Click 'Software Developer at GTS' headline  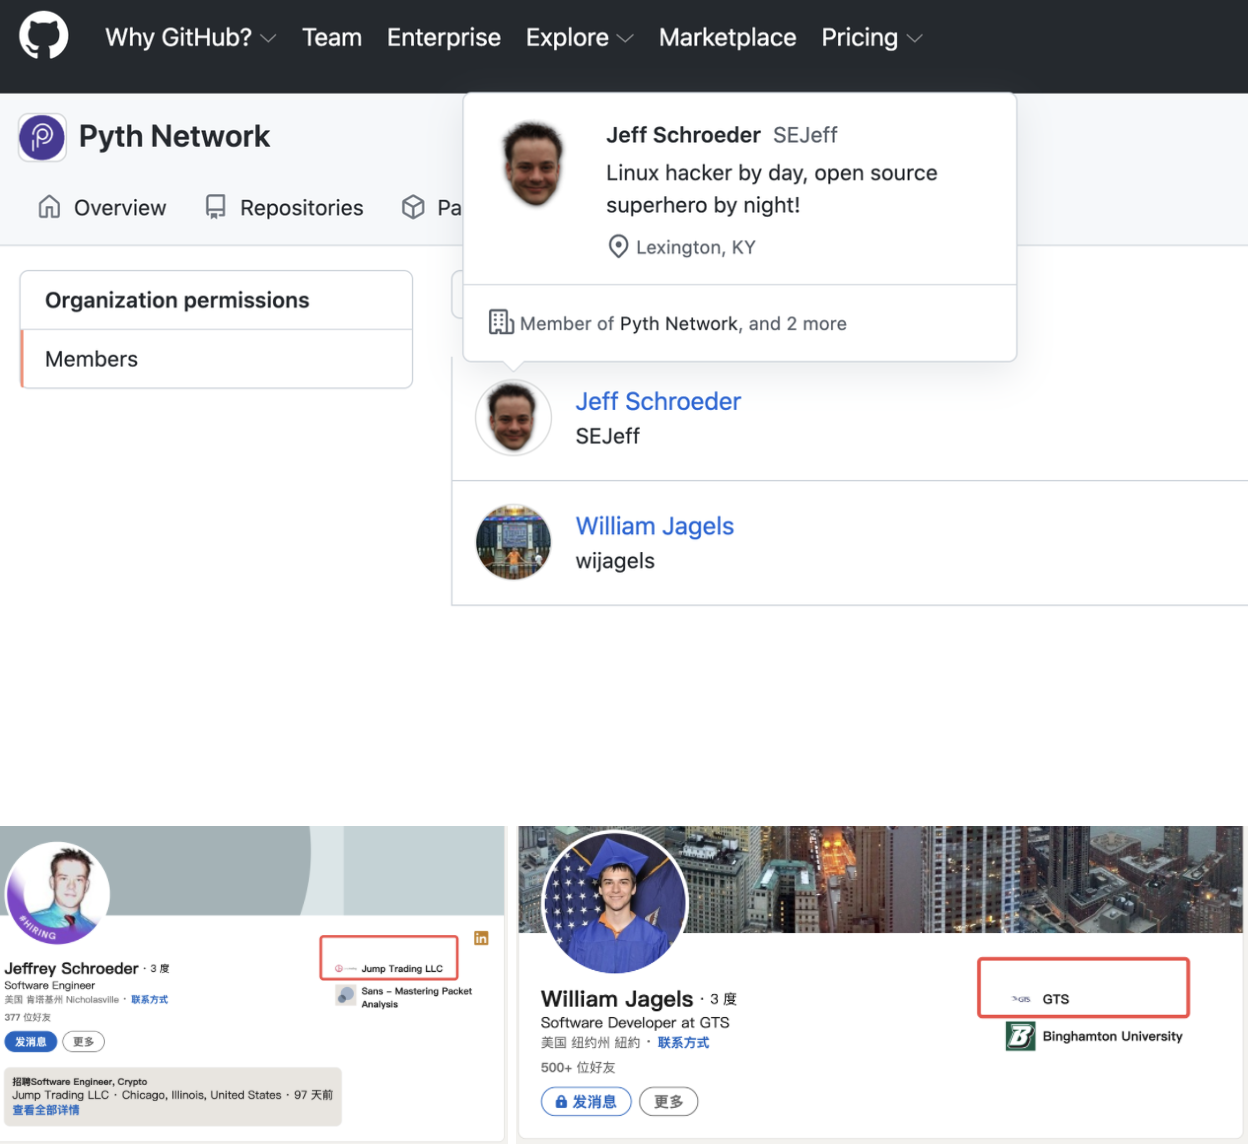point(635,1023)
